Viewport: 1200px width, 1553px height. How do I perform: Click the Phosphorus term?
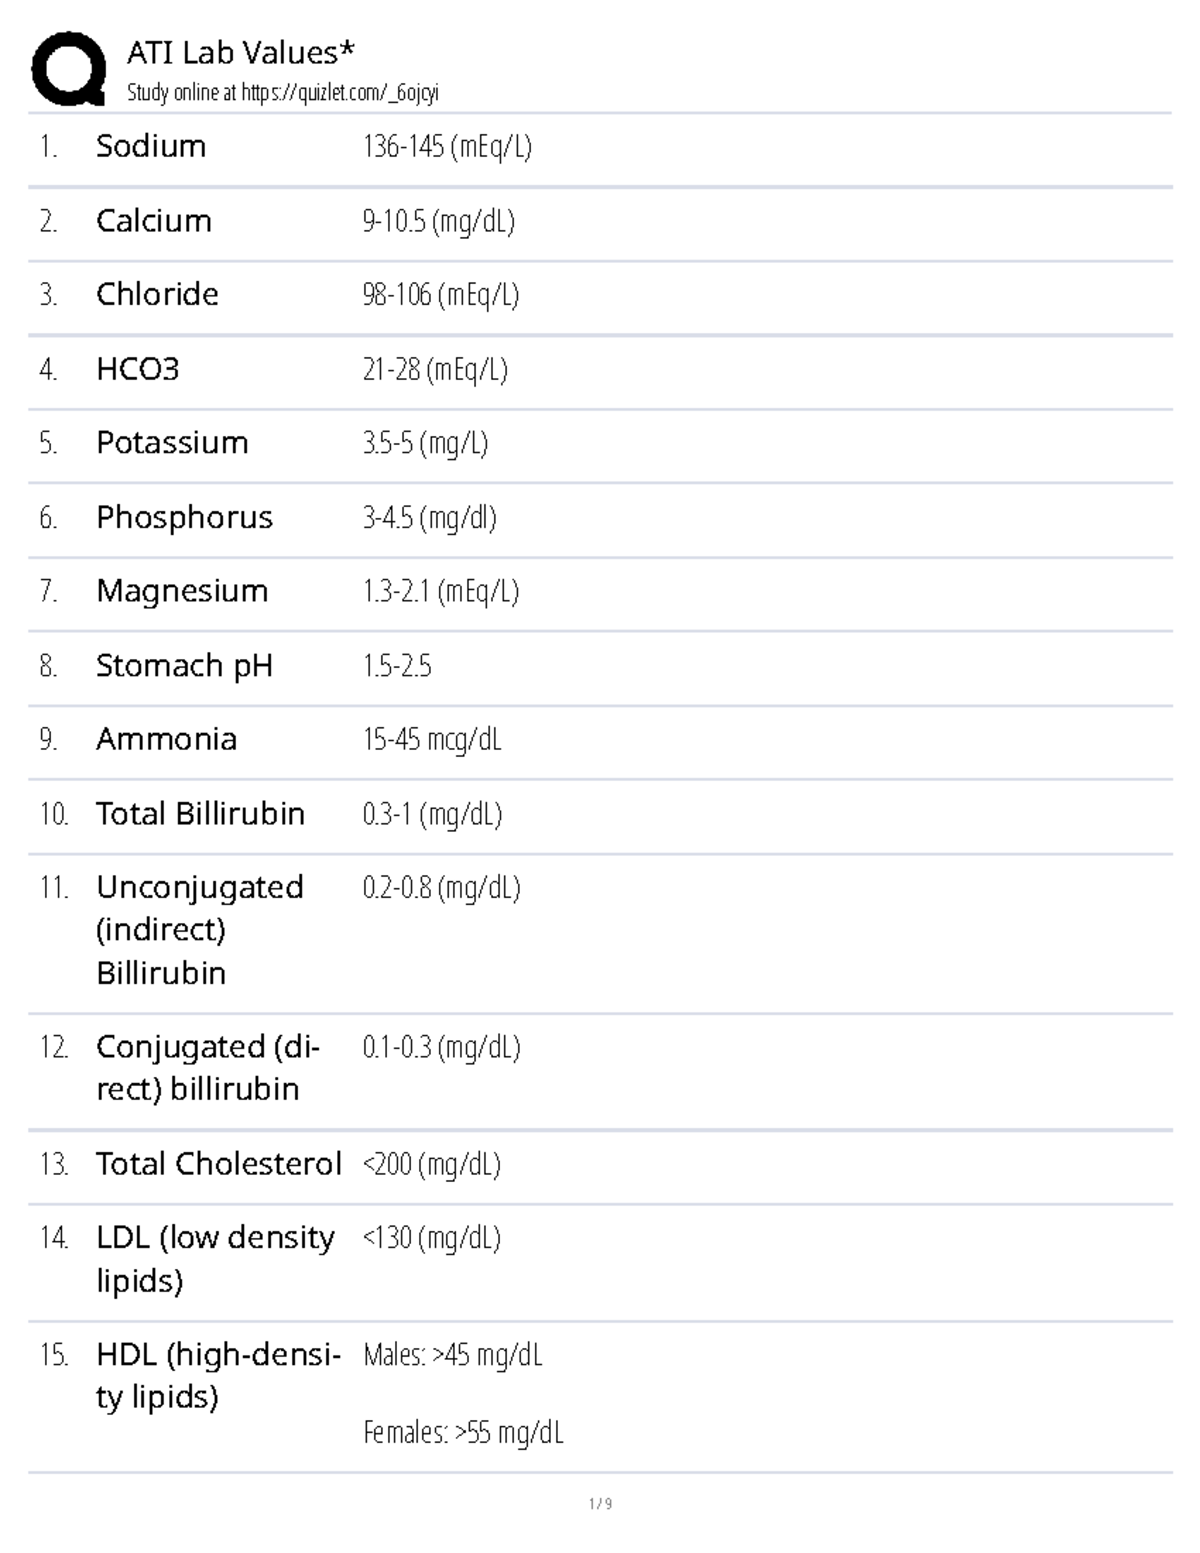tap(184, 517)
